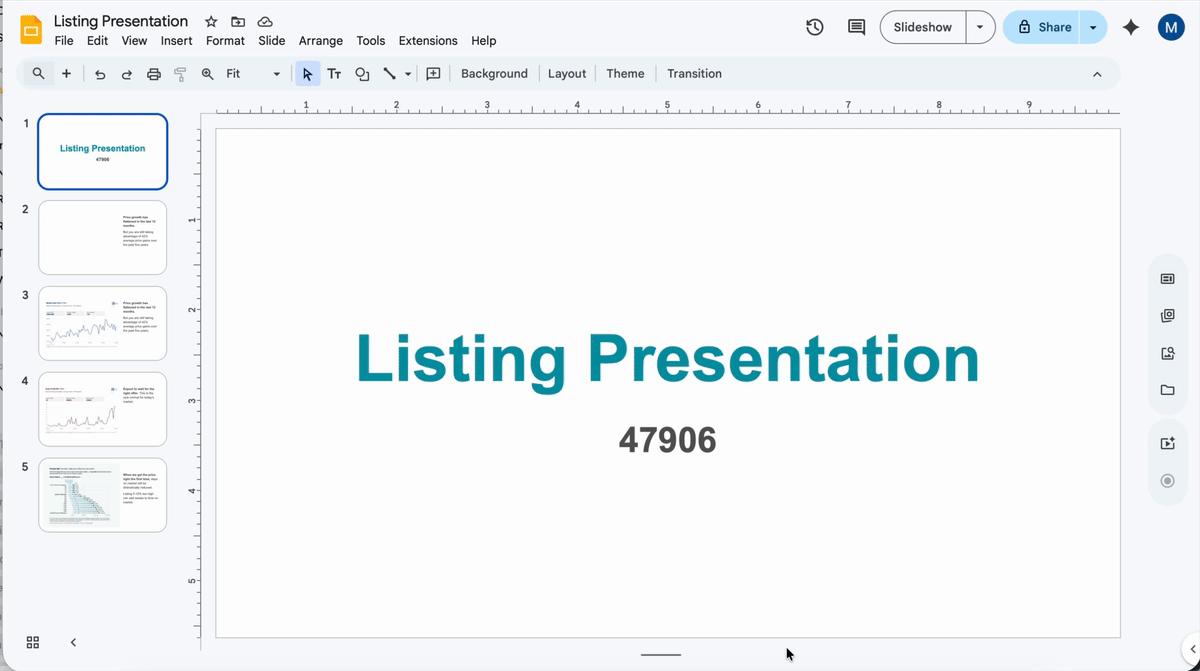Open the Transition panel
This screenshot has width=1200, height=671.
694,73
